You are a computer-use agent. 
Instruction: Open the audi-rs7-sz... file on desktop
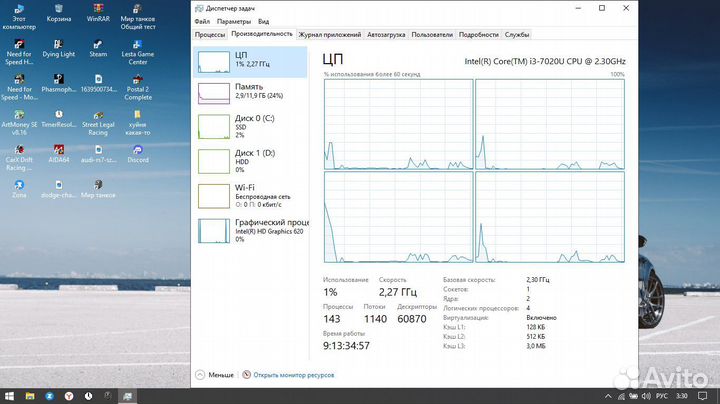tap(98, 155)
